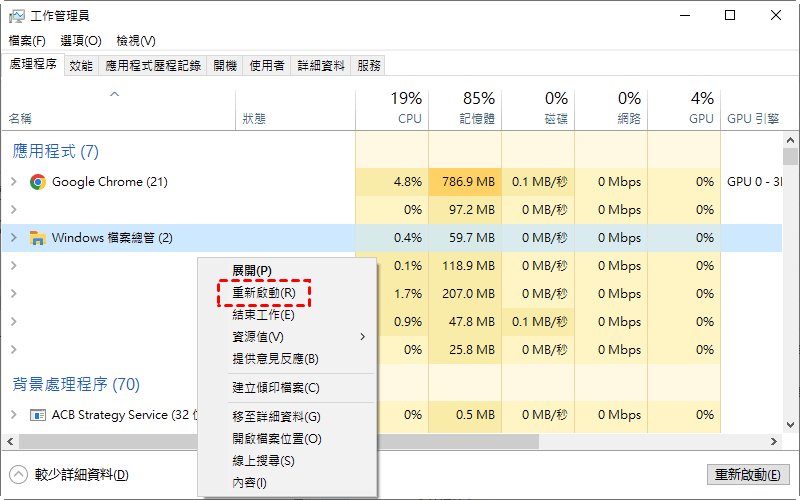
Task: Sort by the 磁碟 column header
Action: click(x=538, y=109)
